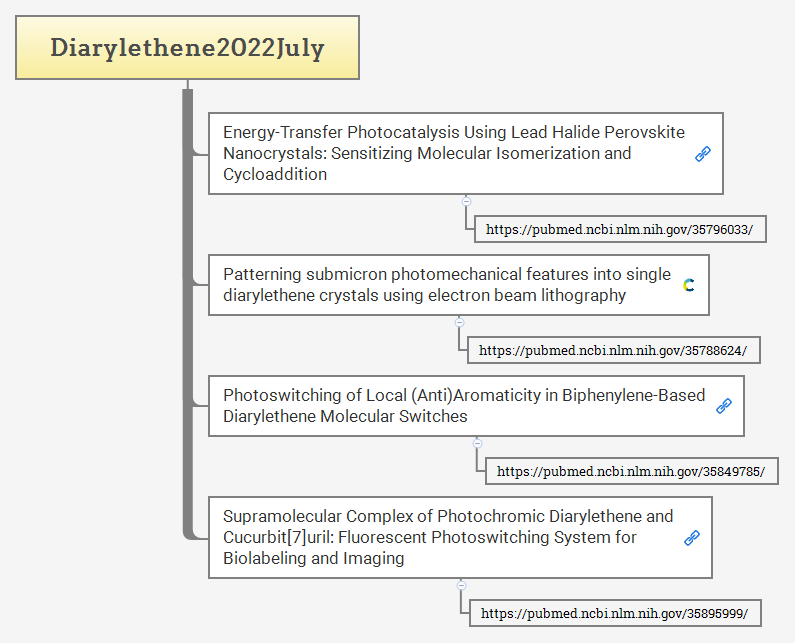Viewport: 795px width, 643px height.
Task: Open pubmed link 35788624
Action: (613, 350)
